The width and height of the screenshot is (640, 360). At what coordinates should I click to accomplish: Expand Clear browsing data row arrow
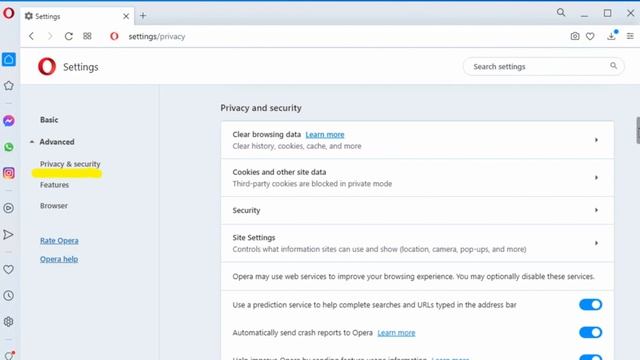click(x=596, y=140)
